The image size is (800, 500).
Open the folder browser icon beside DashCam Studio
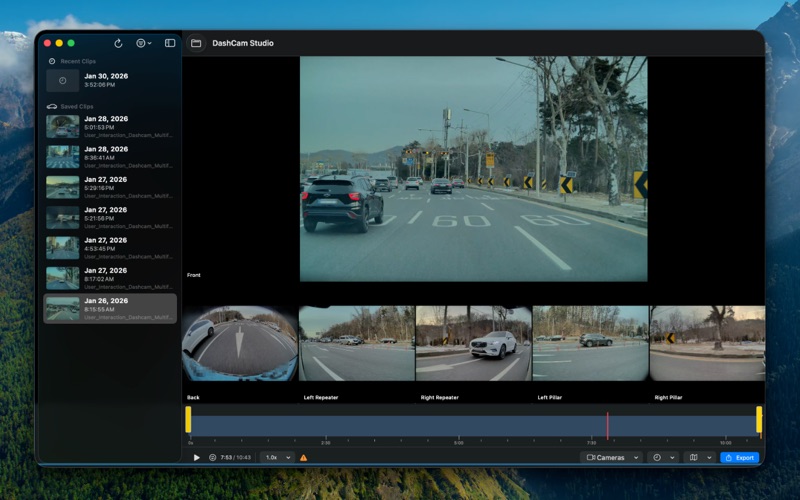[x=196, y=43]
